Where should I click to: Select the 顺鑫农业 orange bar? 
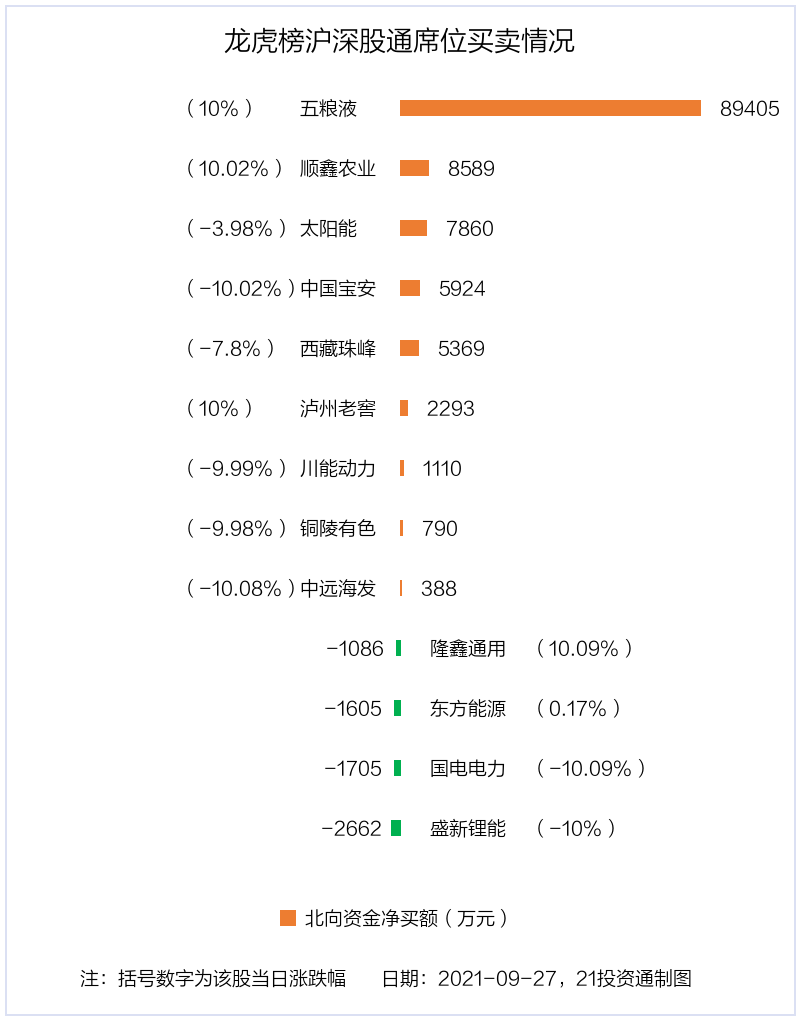(414, 168)
